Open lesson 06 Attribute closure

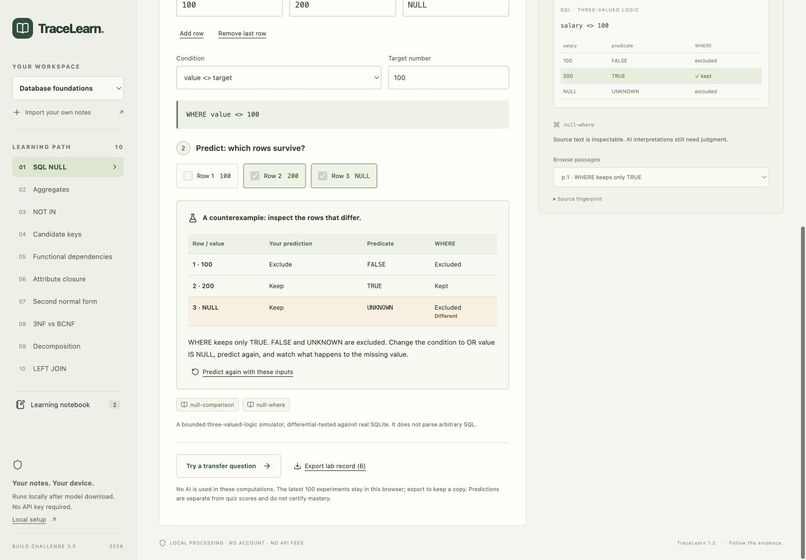coord(68,279)
